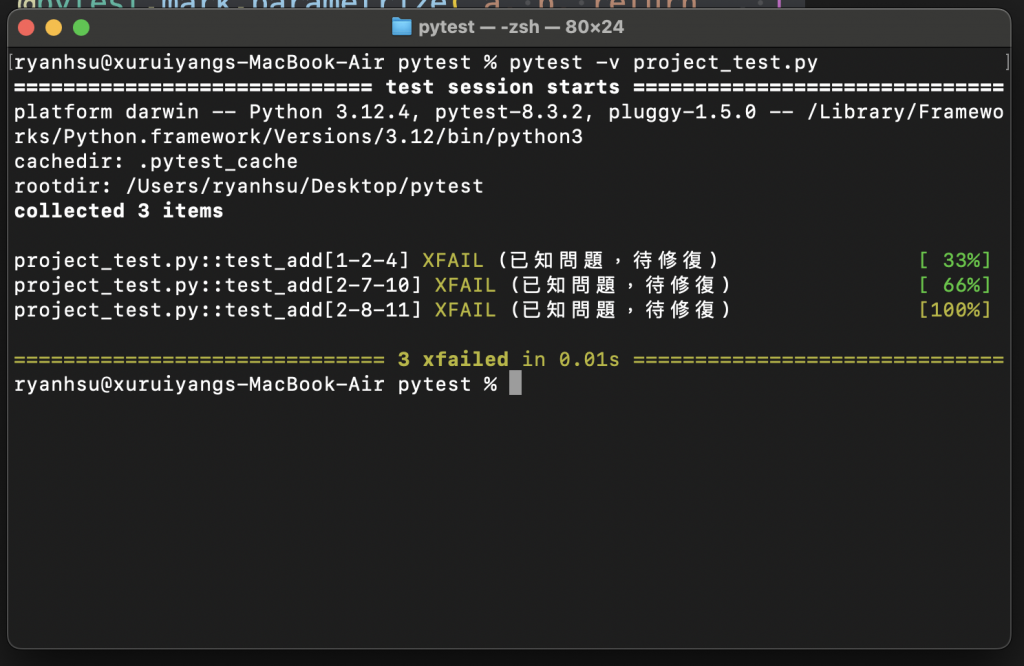Click the 'platform darwin -- Python 3.12.4' line

[x=509, y=112]
